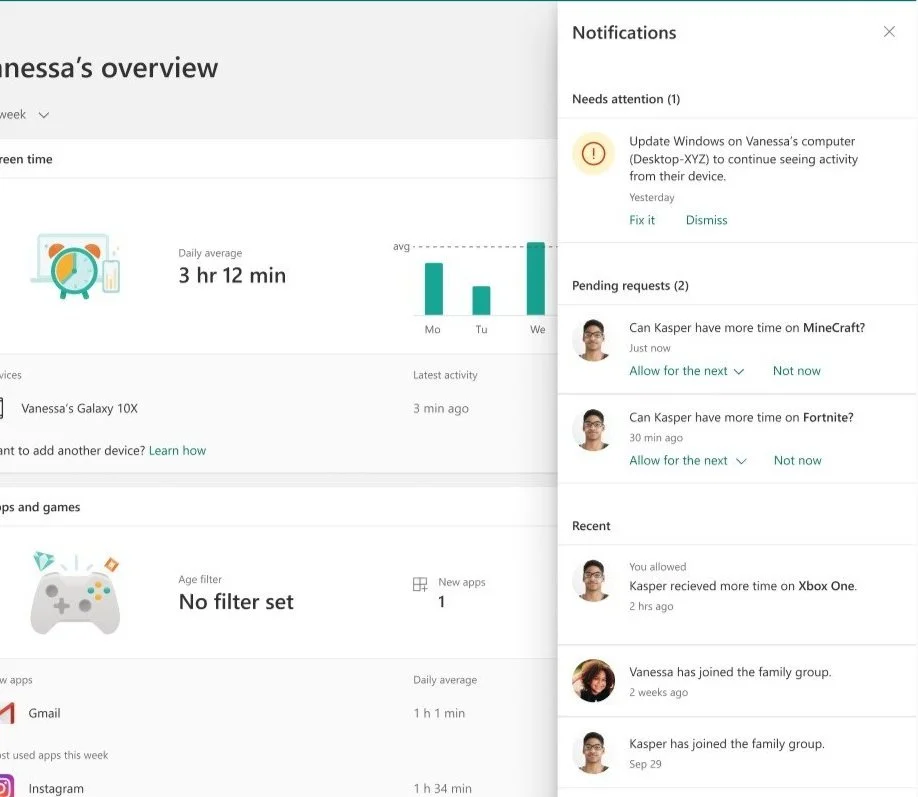The width and height of the screenshot is (918, 797).
Task: Click the Gmail app icon
Action: pos(6,713)
